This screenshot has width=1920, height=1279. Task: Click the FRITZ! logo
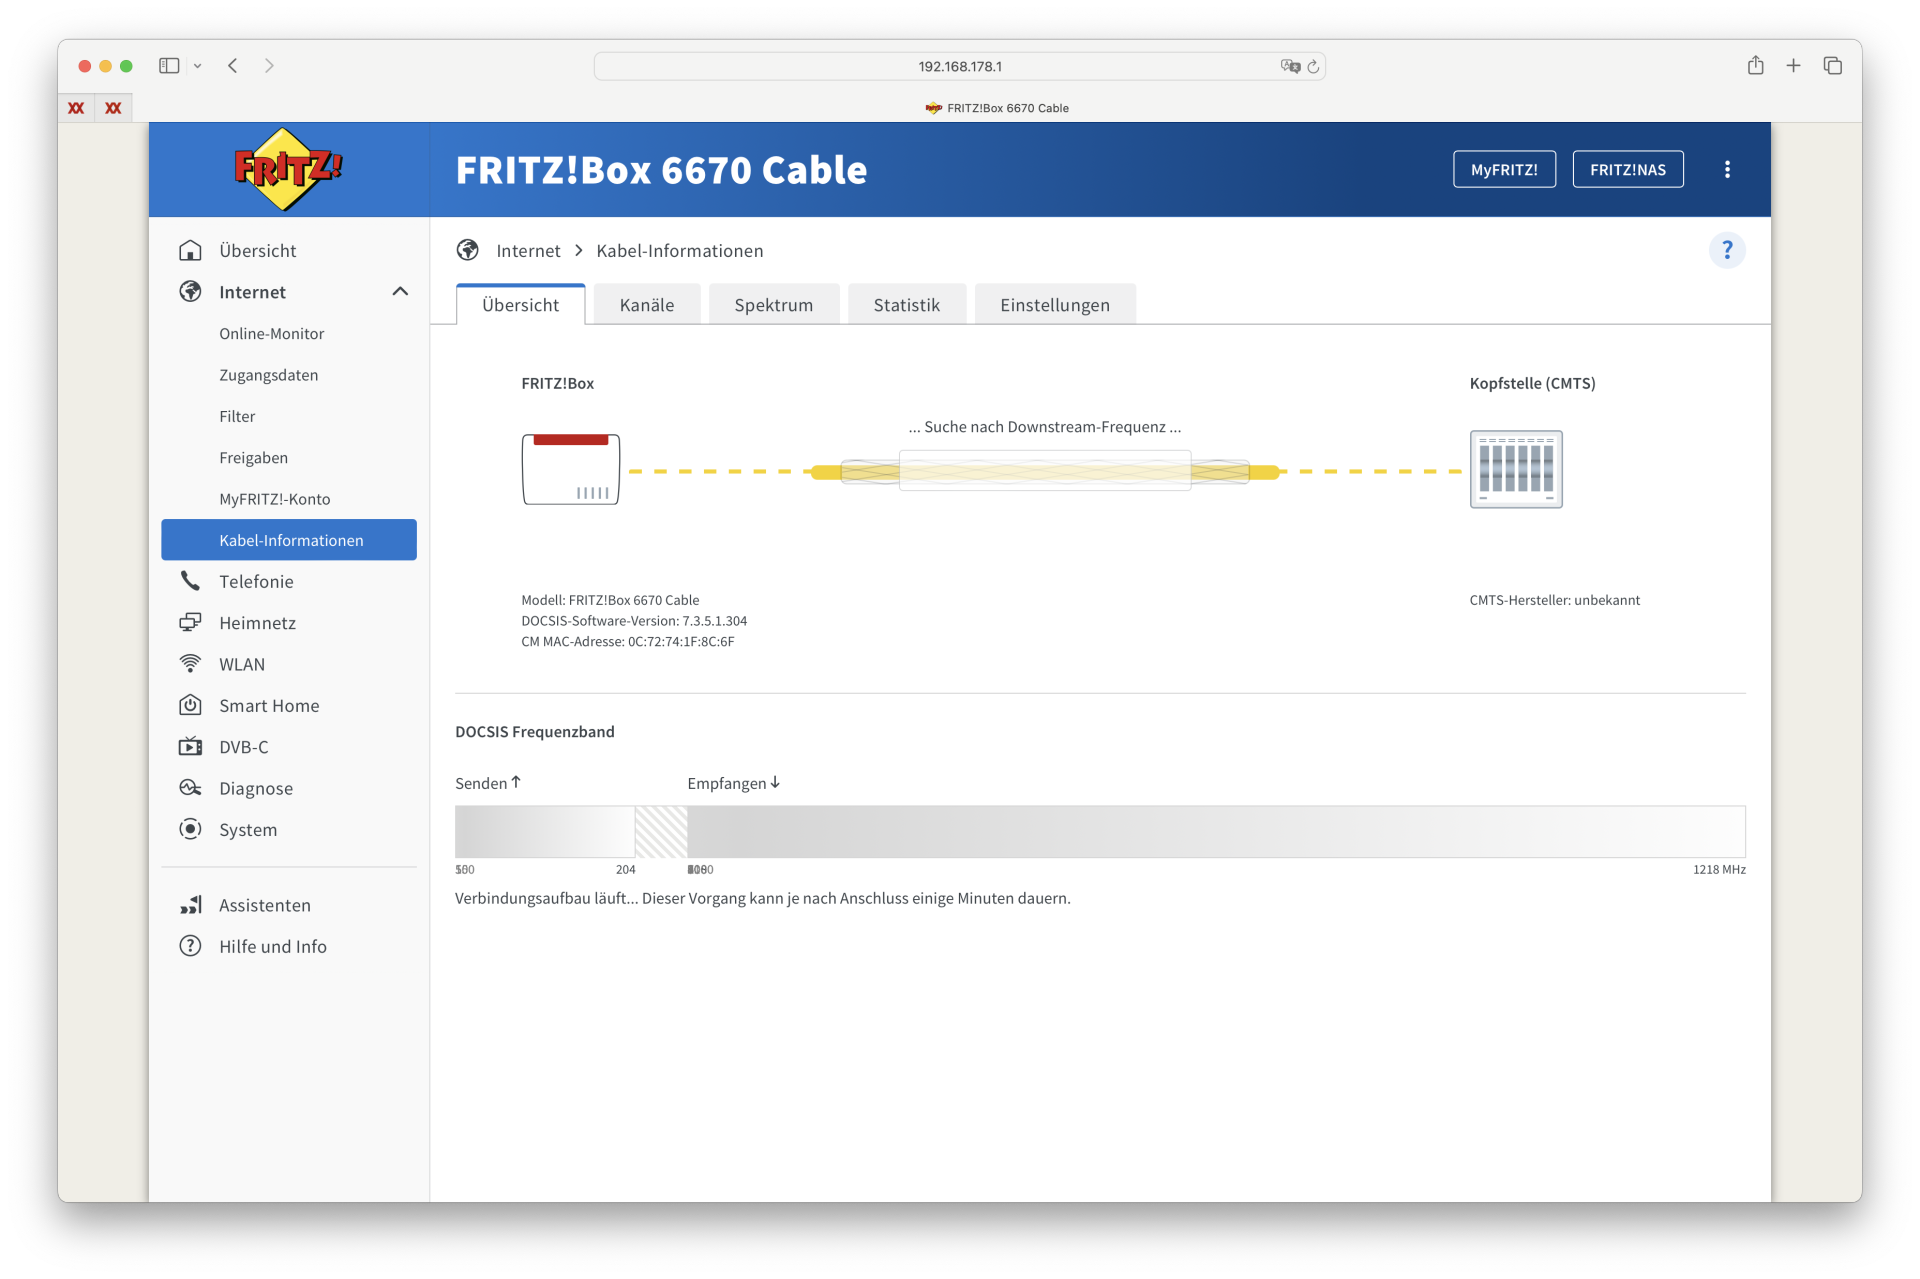288,169
